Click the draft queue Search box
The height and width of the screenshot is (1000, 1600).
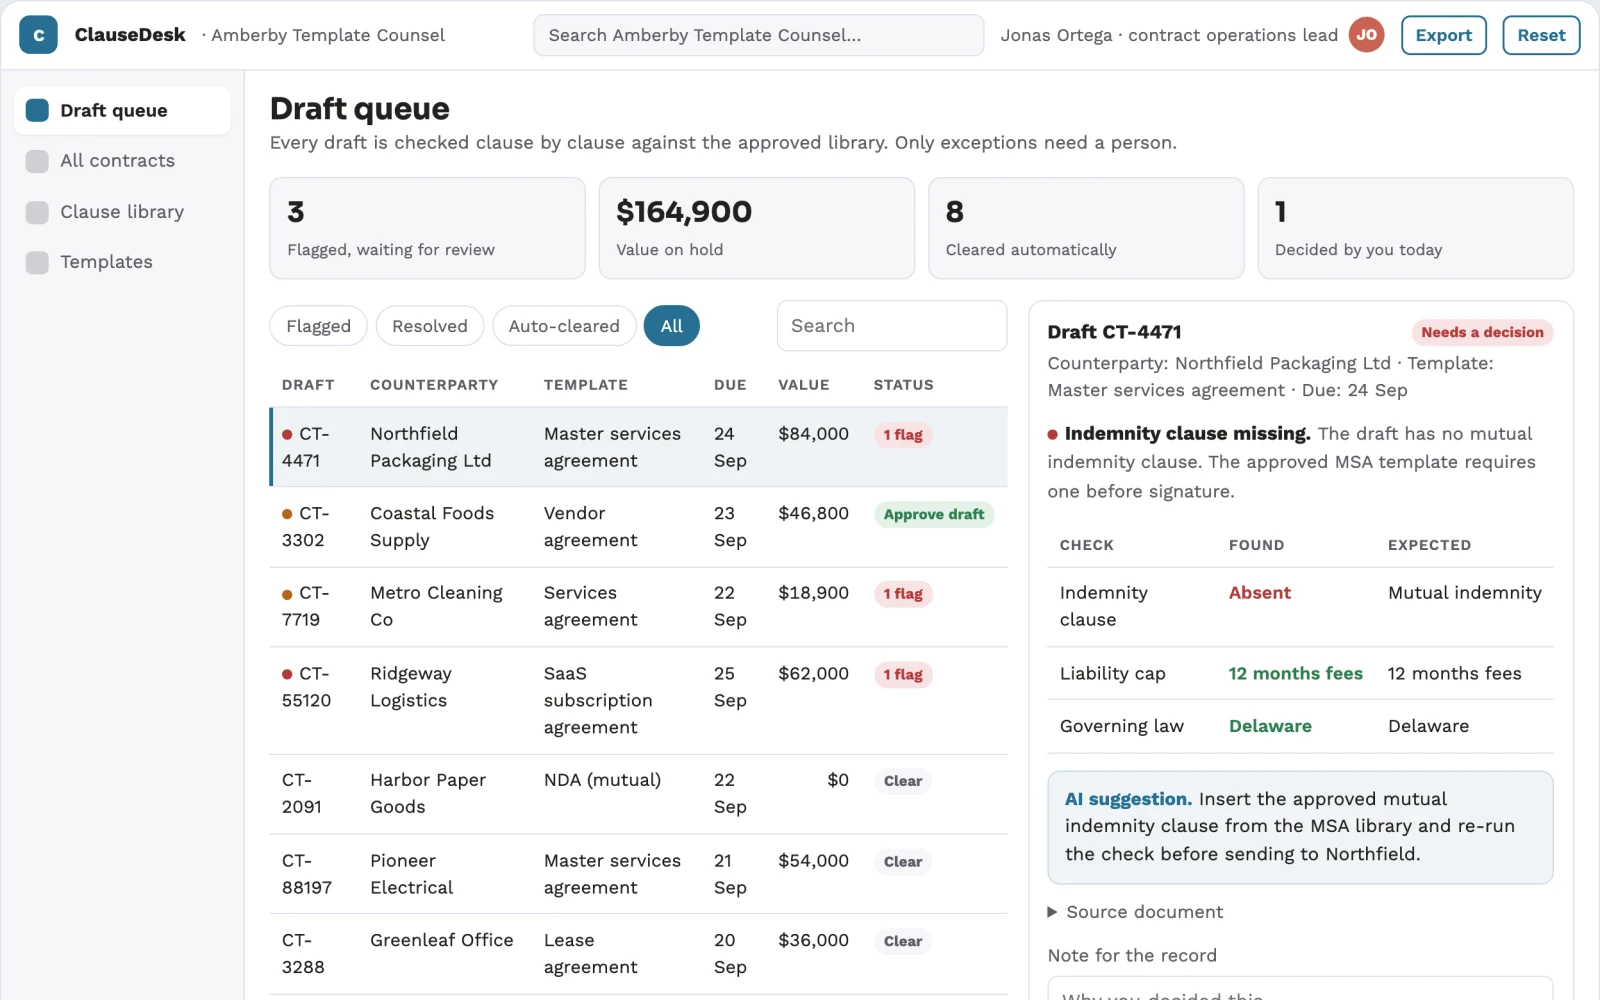(892, 326)
